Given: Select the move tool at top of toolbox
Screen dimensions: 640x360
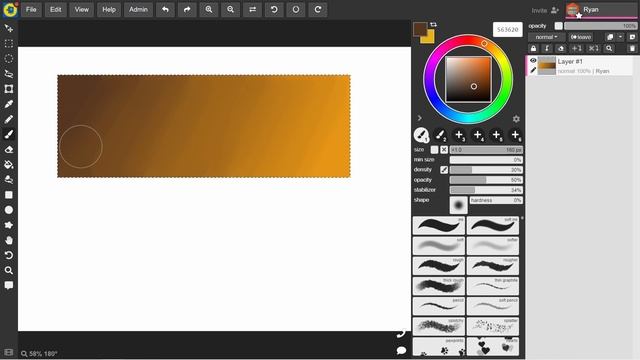Looking at the screenshot, I should (x=9, y=28).
